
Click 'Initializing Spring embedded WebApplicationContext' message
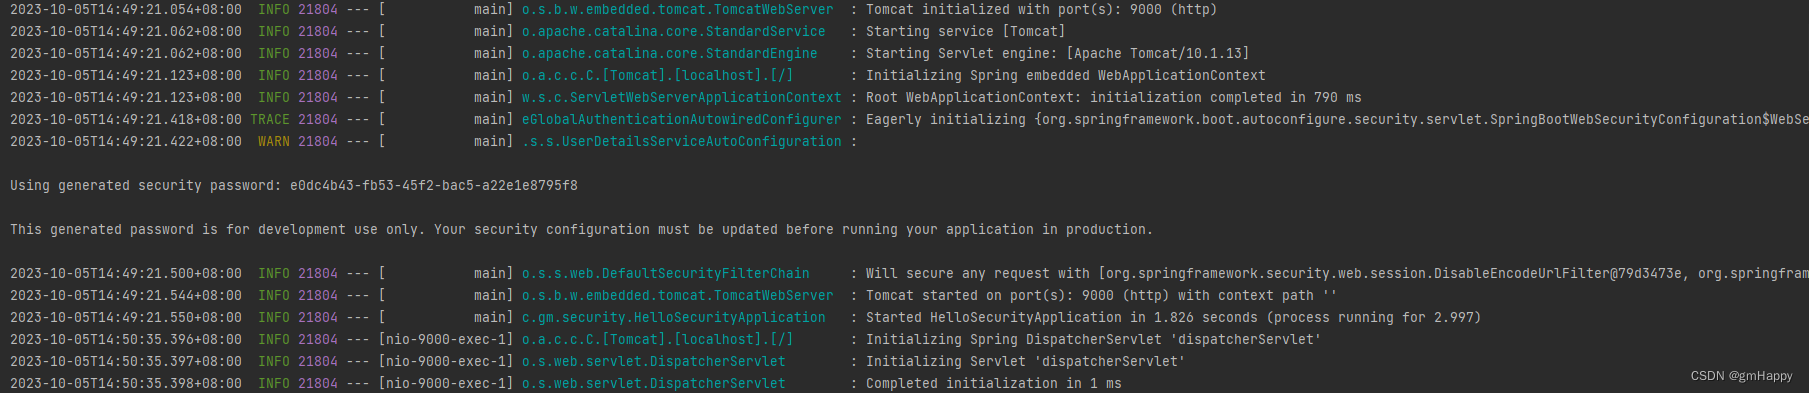1065,76
